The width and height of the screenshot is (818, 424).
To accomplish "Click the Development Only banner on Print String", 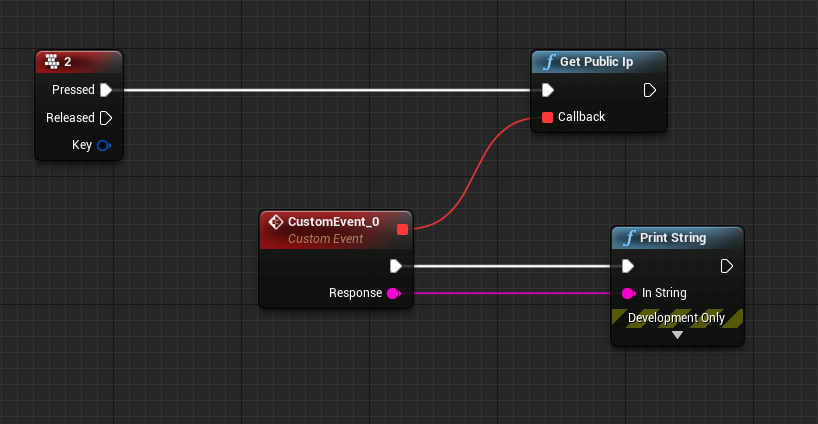I will (x=677, y=318).
